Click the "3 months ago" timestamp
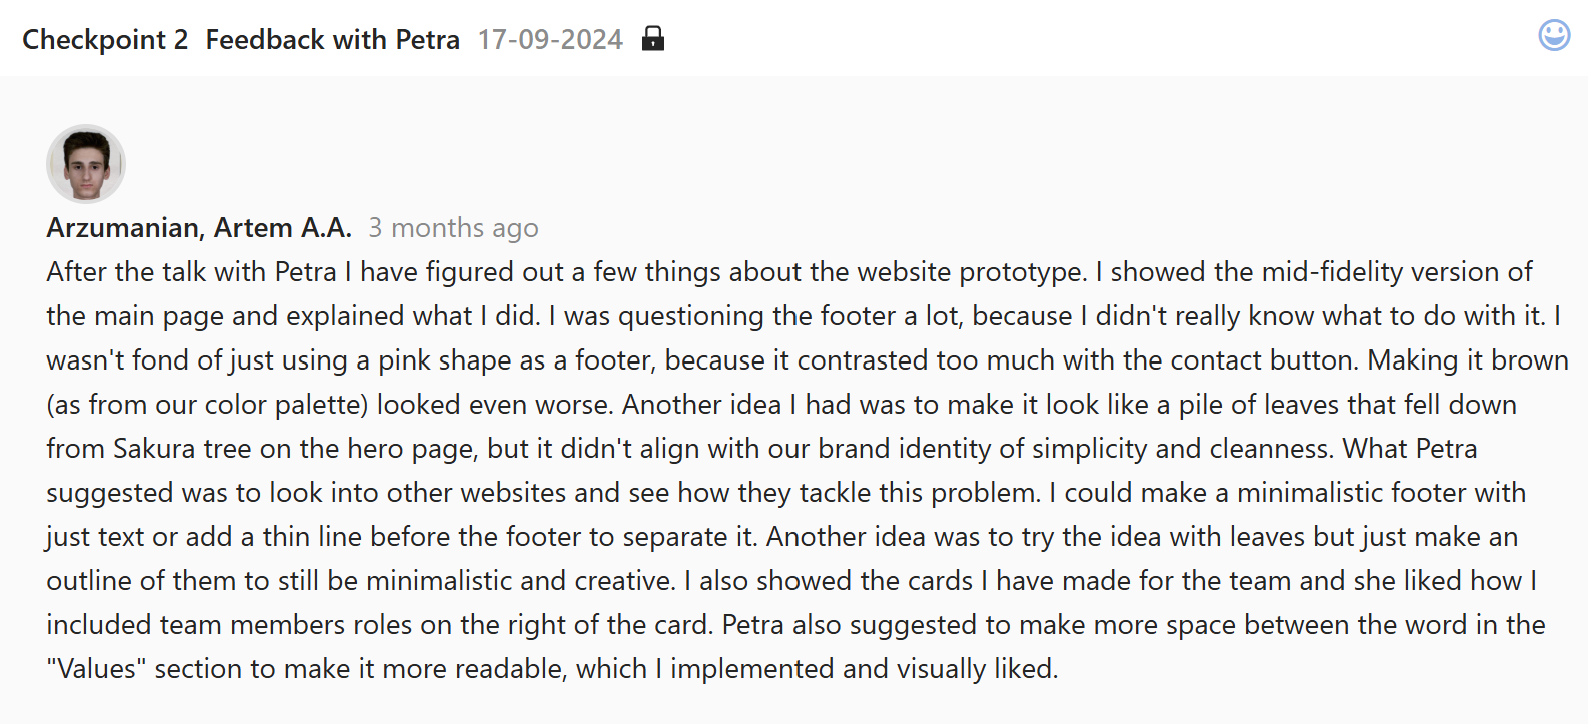 453,228
